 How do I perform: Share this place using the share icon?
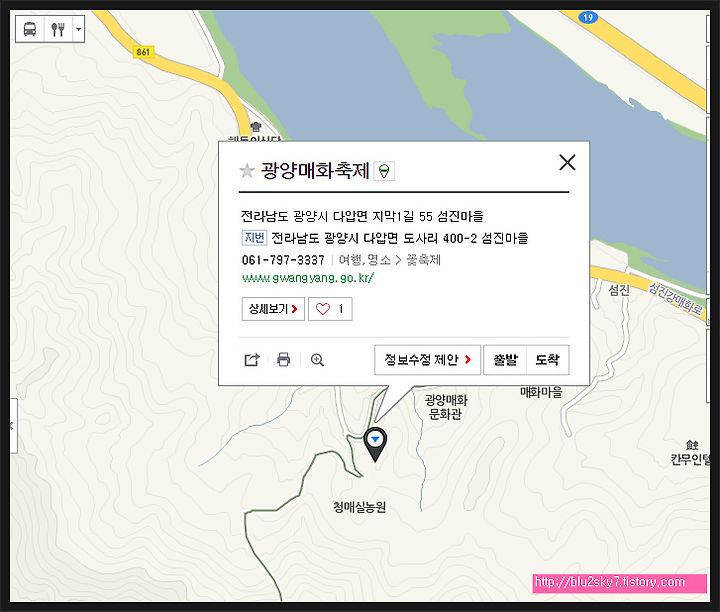[x=252, y=359]
